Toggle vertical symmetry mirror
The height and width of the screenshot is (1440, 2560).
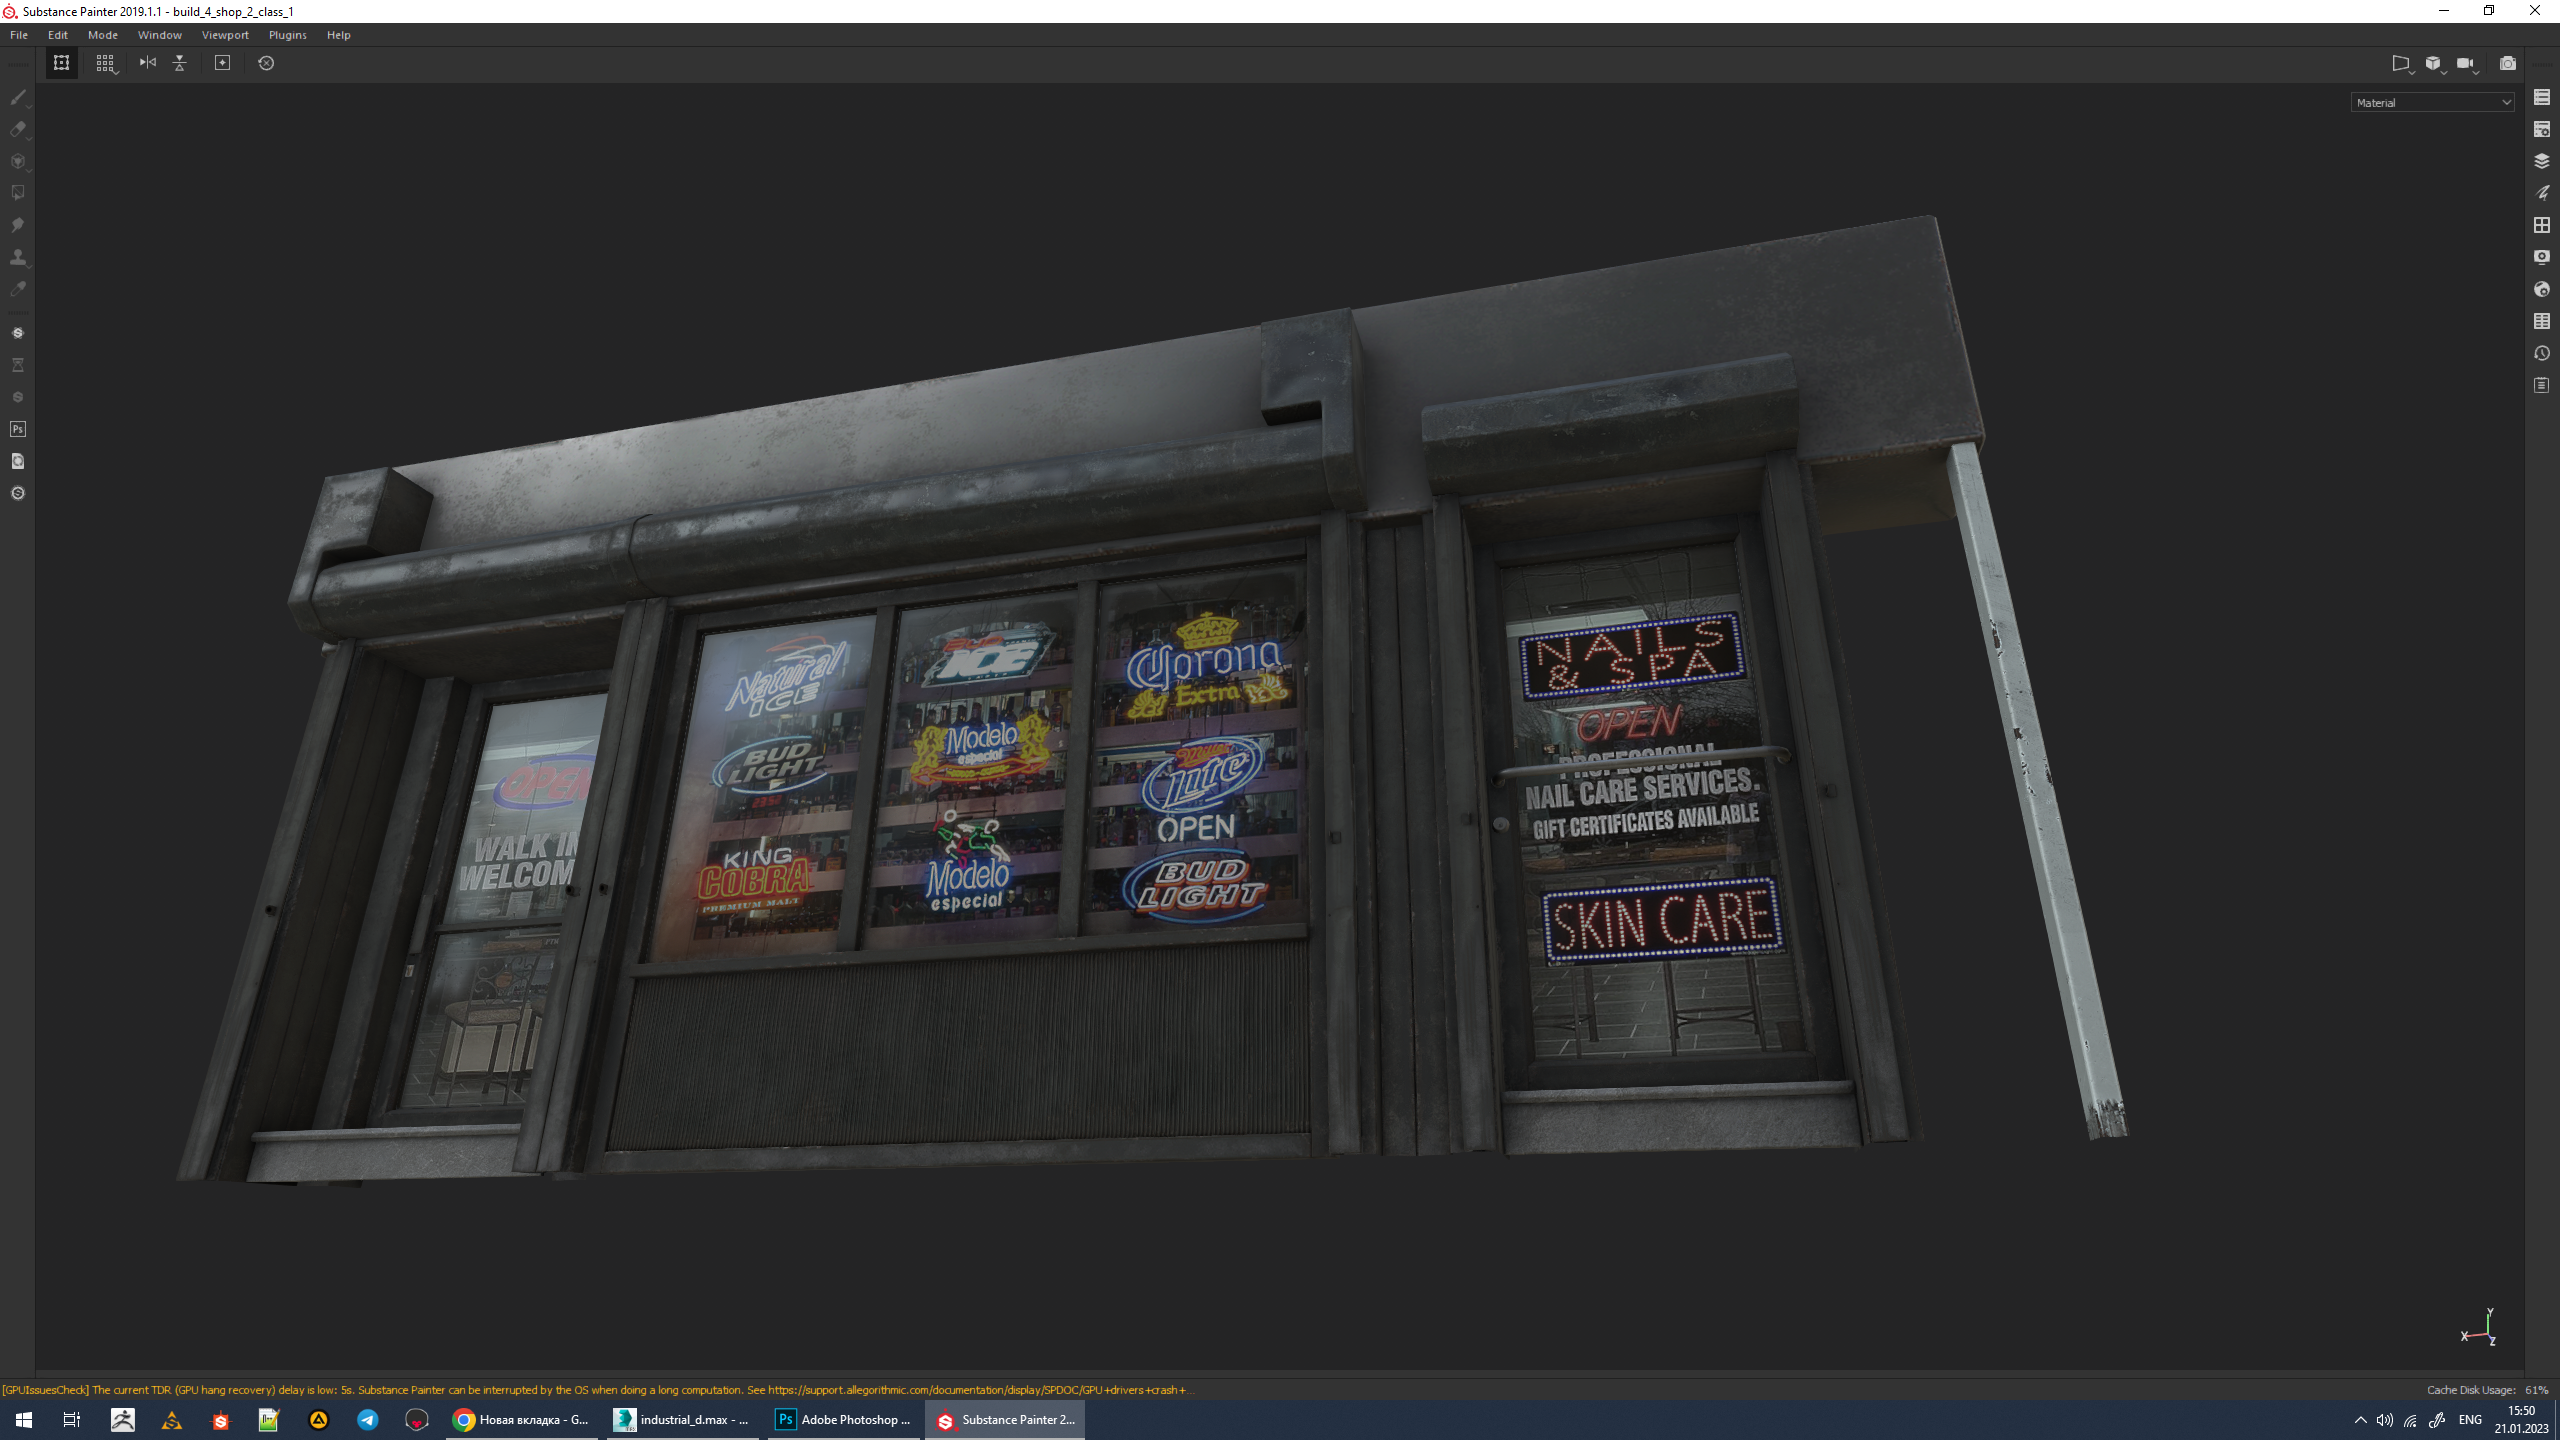tap(180, 63)
